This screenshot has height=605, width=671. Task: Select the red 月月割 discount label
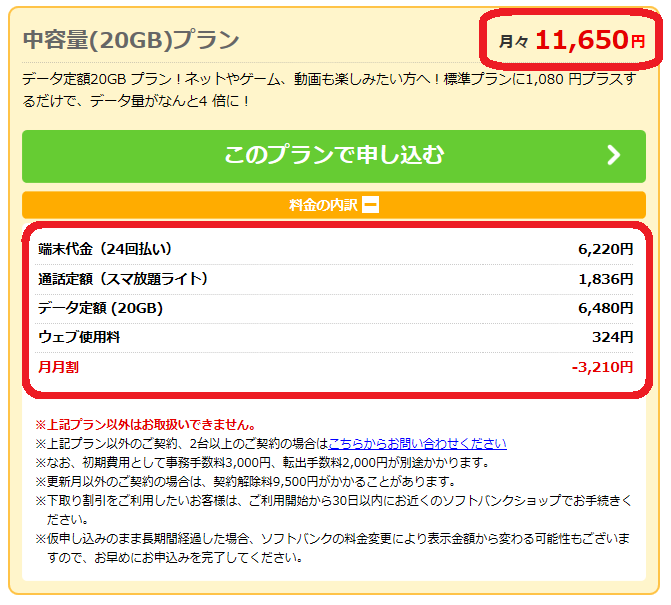tap(58, 367)
